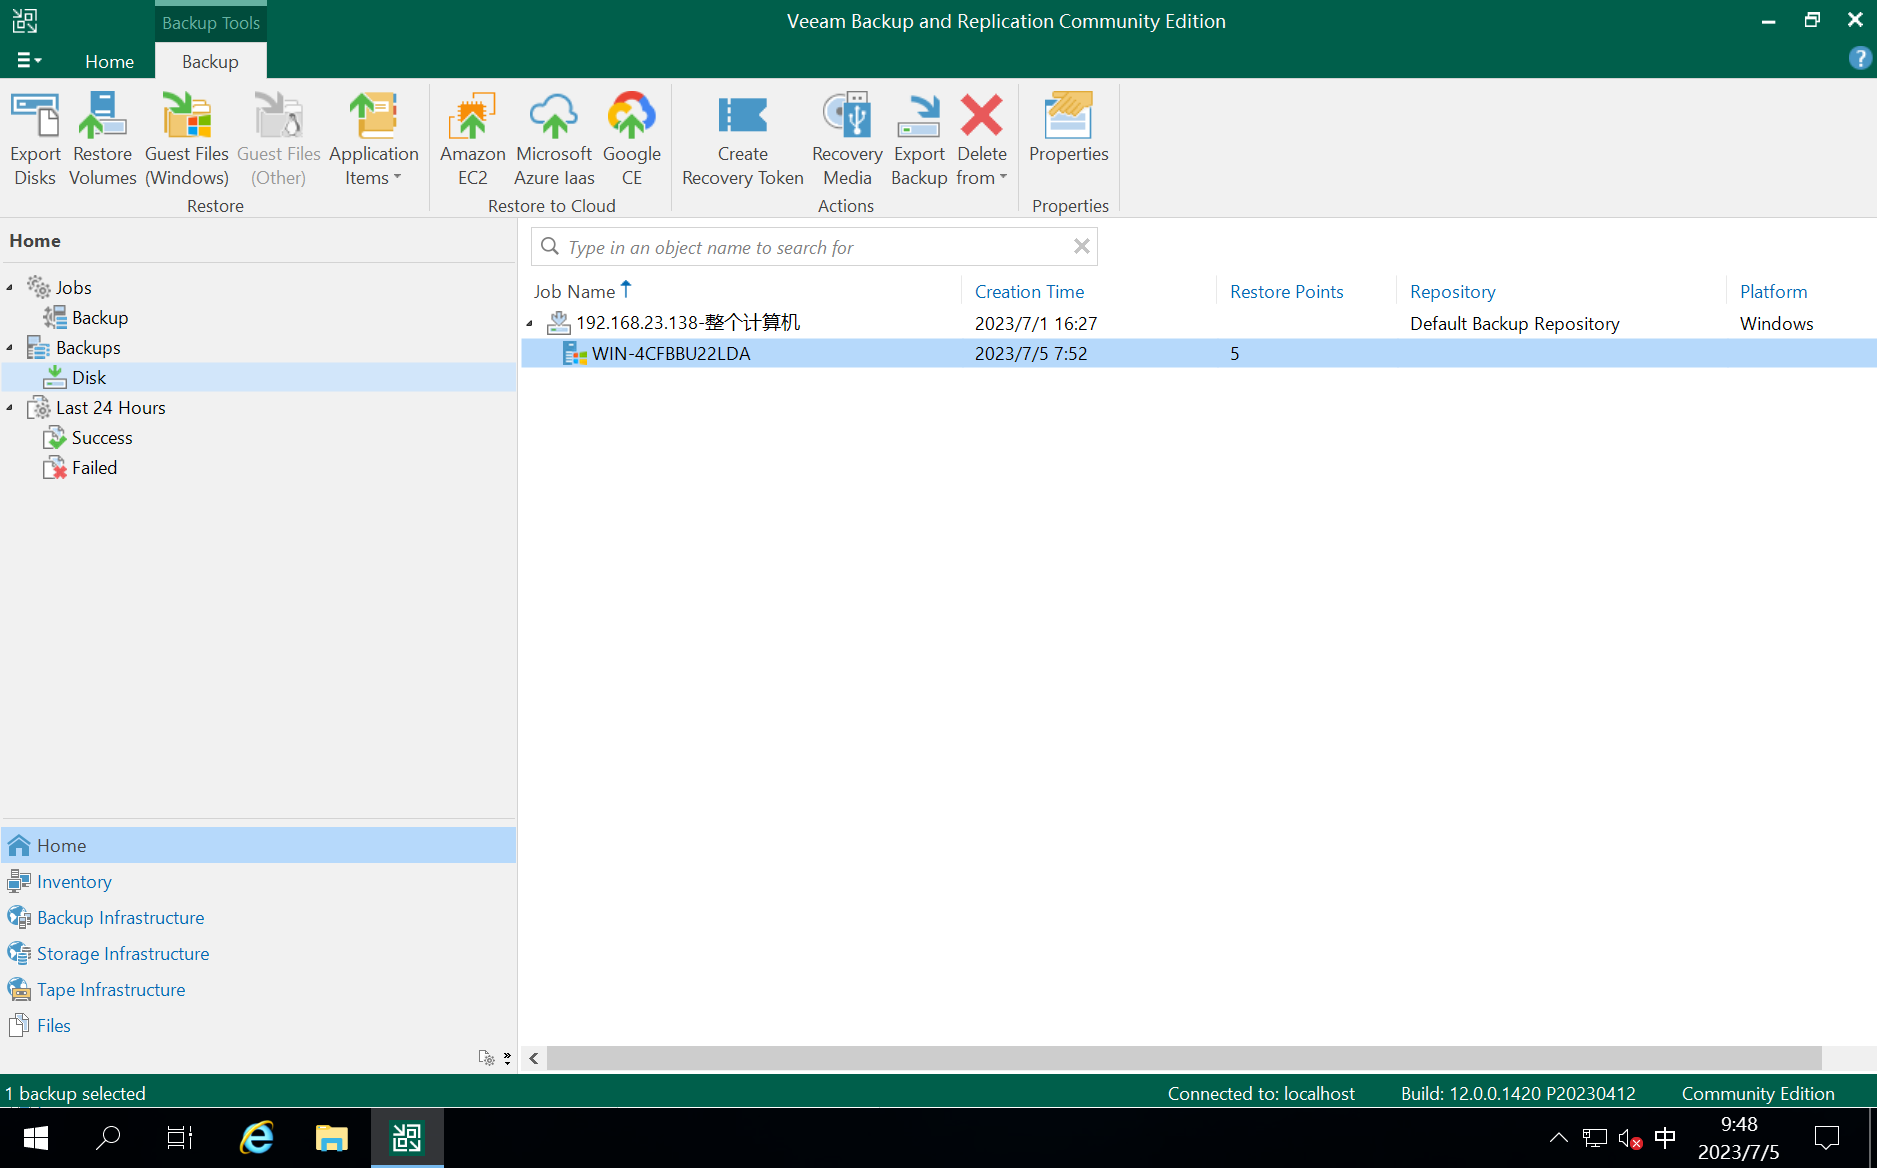The height and width of the screenshot is (1168, 1877).
Task: Open the notification center icon
Action: coord(1827,1137)
